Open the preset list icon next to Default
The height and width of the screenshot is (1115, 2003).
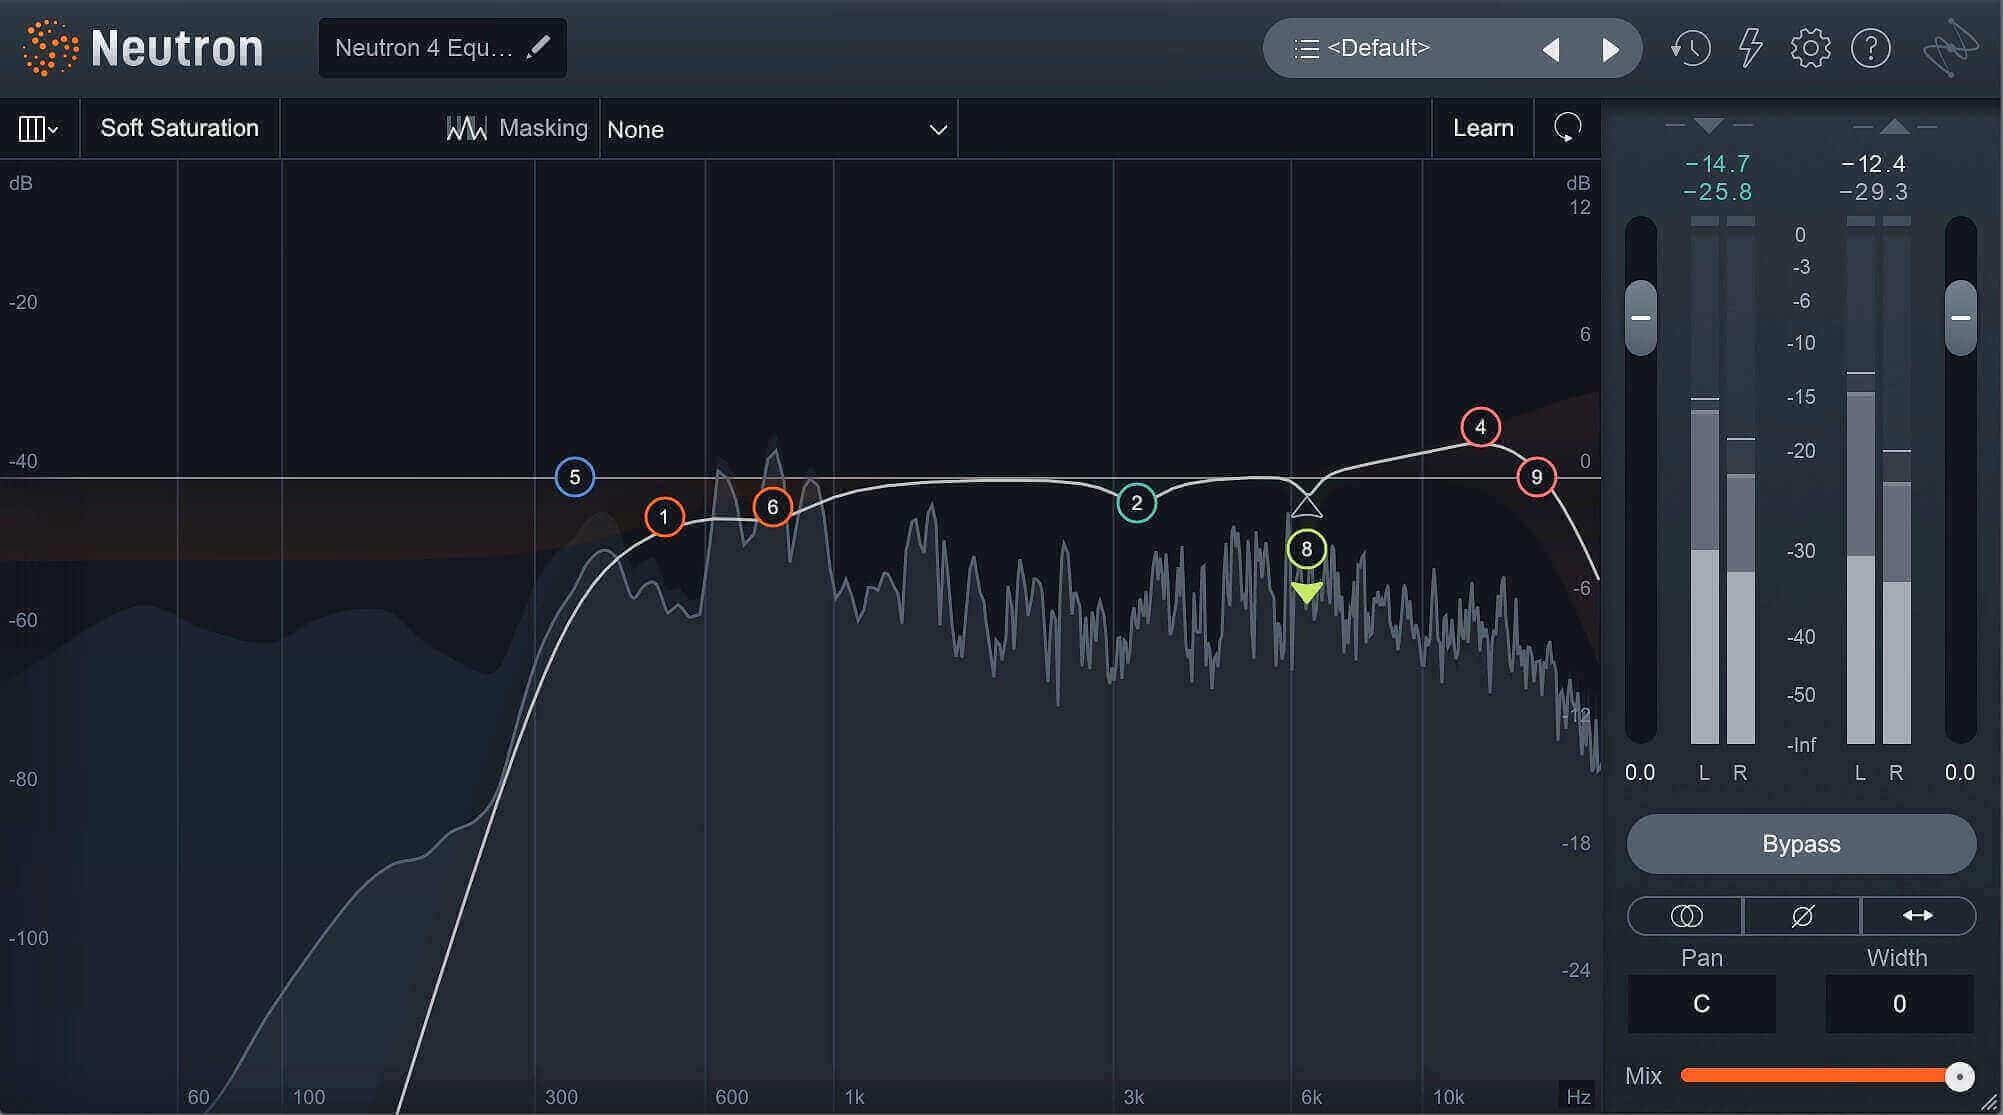(x=1306, y=48)
